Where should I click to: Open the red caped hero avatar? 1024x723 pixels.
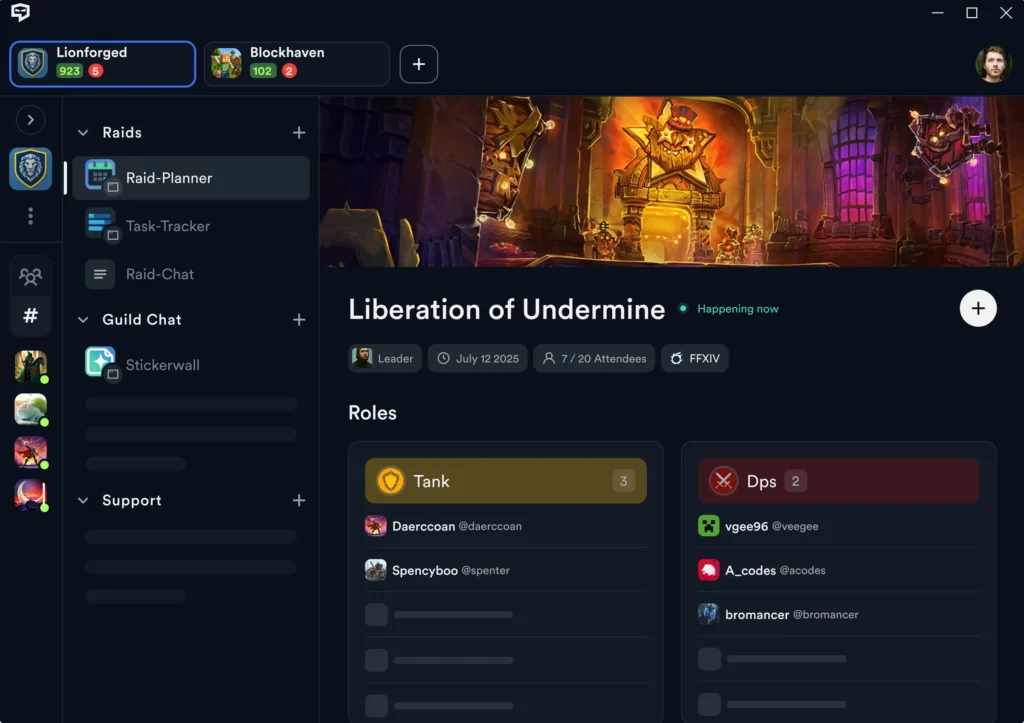tap(31, 452)
